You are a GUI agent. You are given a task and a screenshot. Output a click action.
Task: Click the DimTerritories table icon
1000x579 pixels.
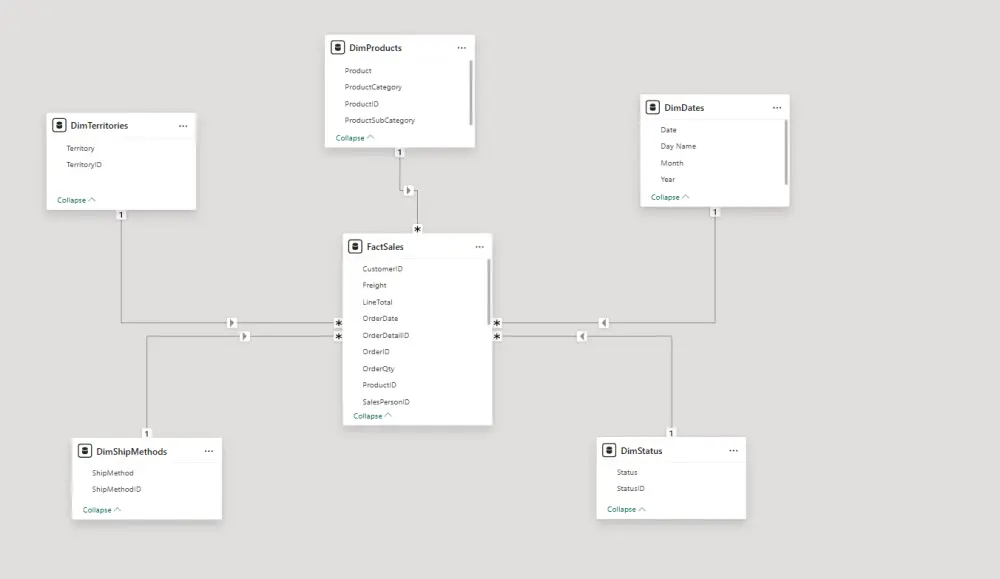(60, 126)
